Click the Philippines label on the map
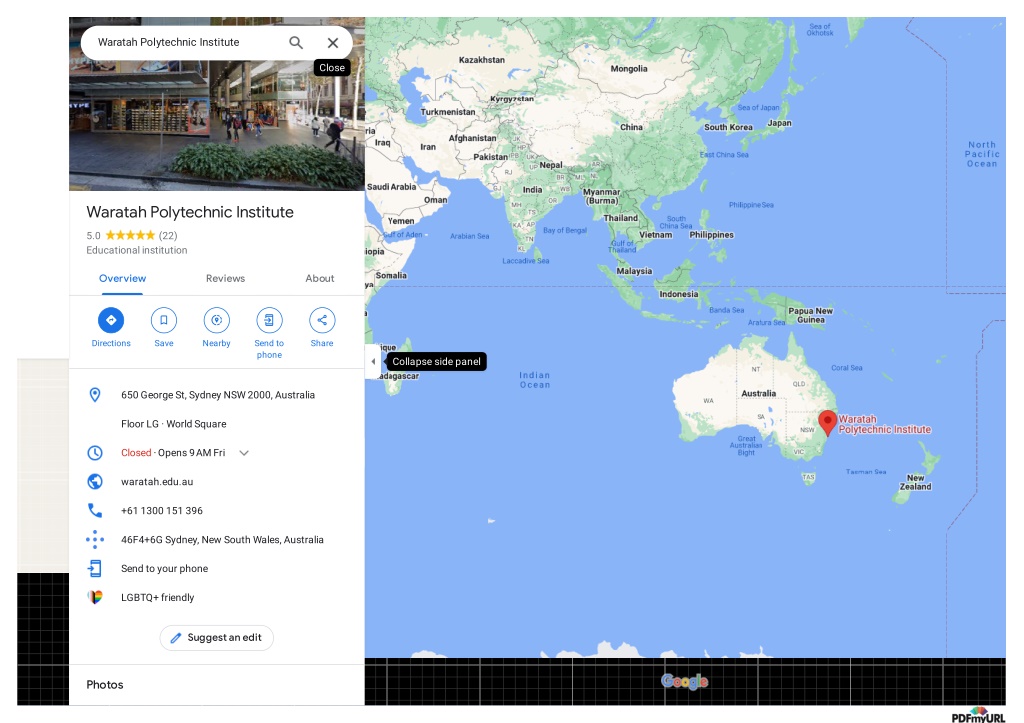Image resolution: width=1024 pixels, height=723 pixels. [711, 234]
